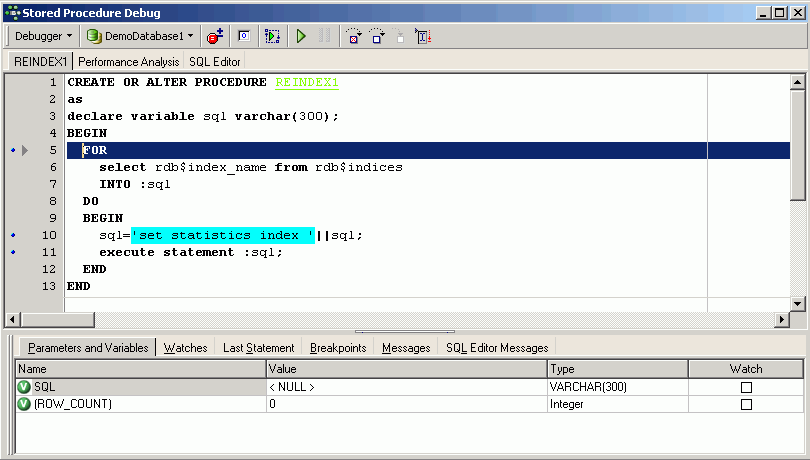Image resolution: width=810 pixels, height=460 pixels.
Task: Enable Watch checkbox for ROW_COUNT row
Action: coord(746,405)
